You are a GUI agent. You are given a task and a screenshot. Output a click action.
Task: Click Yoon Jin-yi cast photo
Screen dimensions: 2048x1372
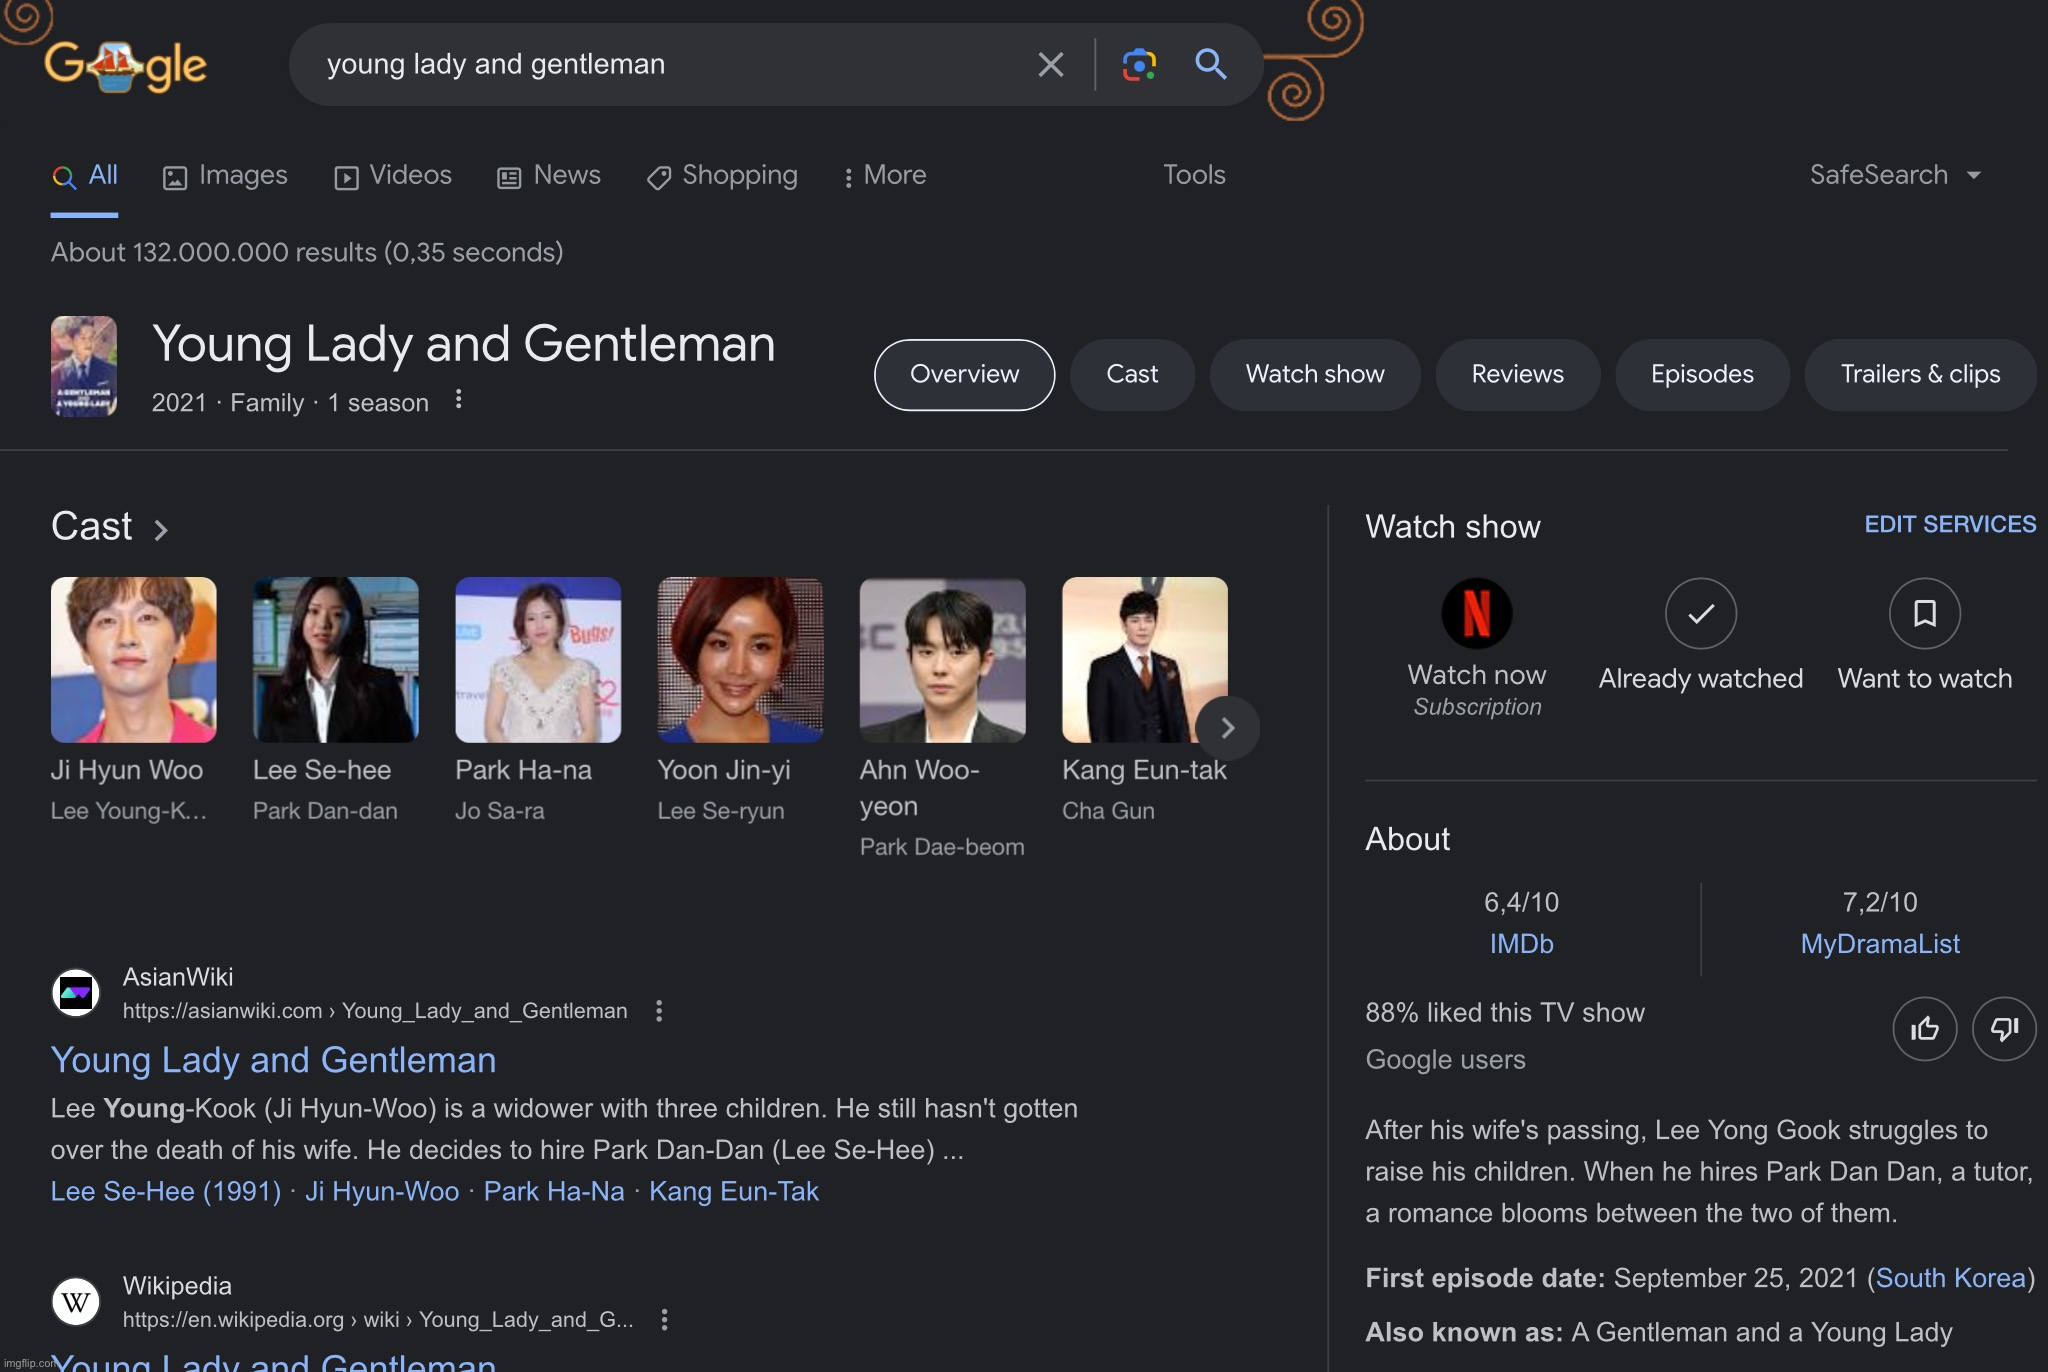coord(740,660)
